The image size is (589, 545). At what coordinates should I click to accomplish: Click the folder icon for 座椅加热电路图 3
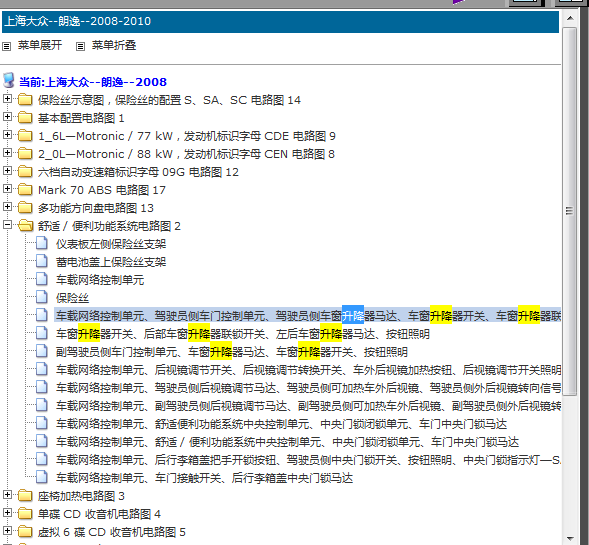tap(25, 495)
